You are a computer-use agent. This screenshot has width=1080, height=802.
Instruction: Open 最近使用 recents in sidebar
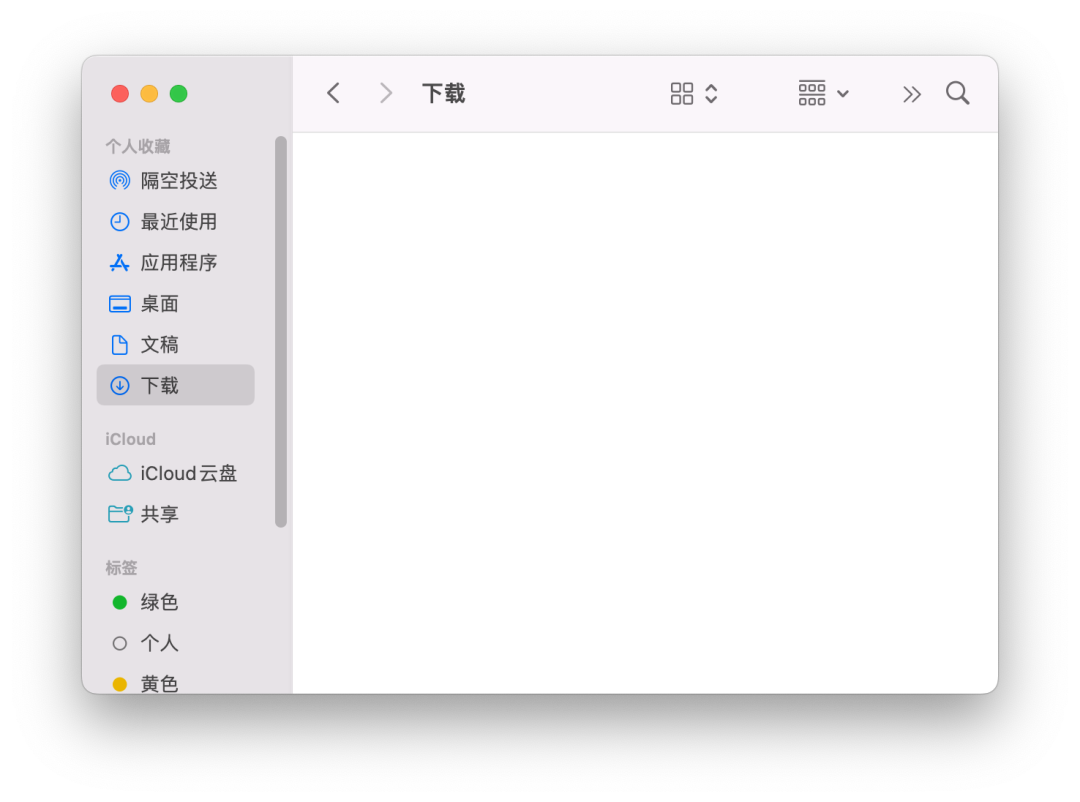pyautogui.click(x=176, y=222)
